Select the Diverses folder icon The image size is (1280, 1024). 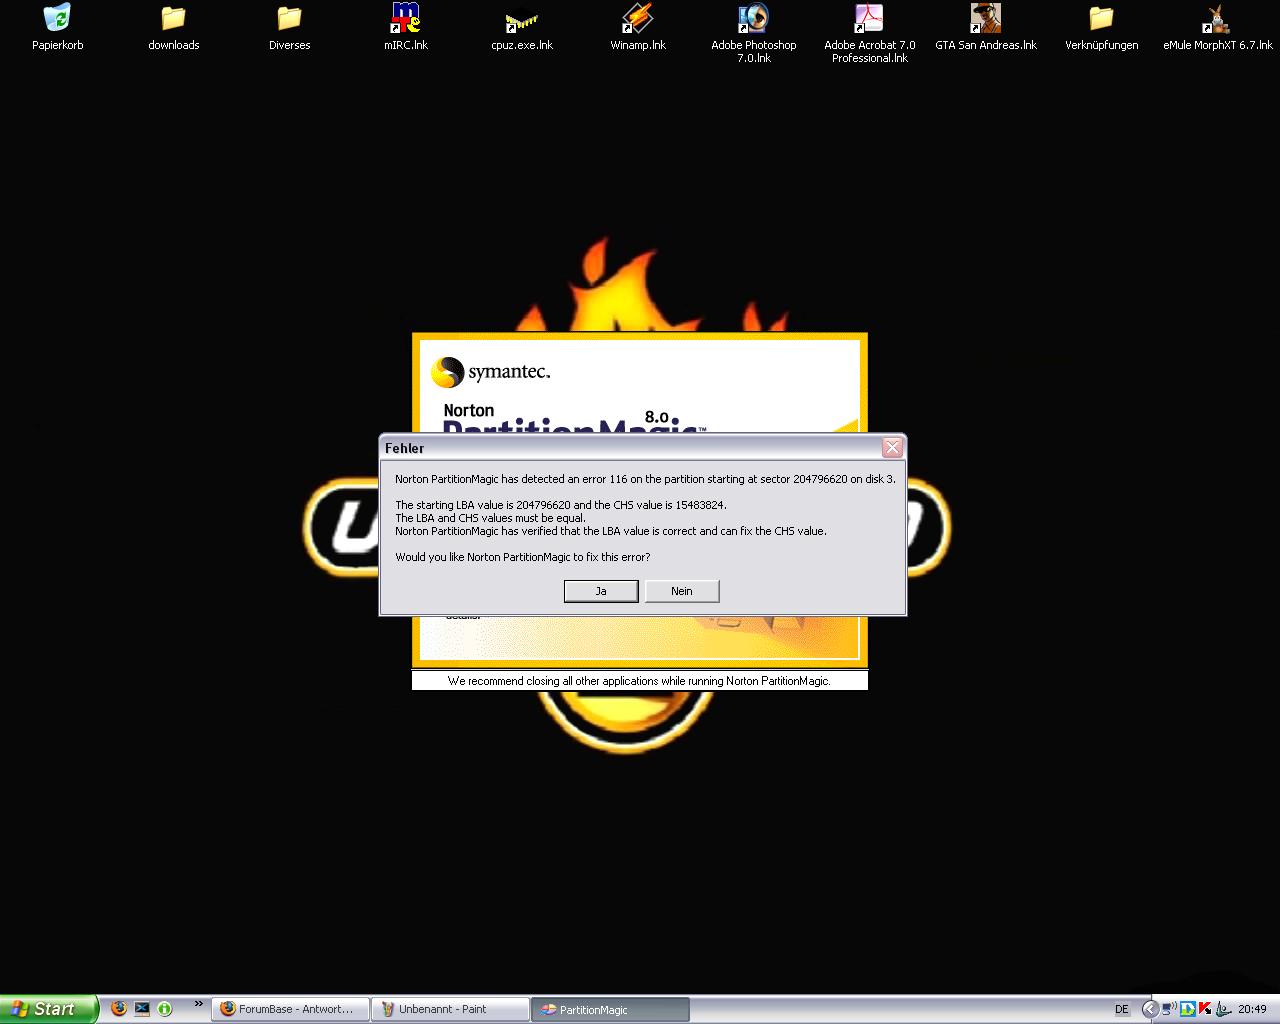click(x=289, y=27)
